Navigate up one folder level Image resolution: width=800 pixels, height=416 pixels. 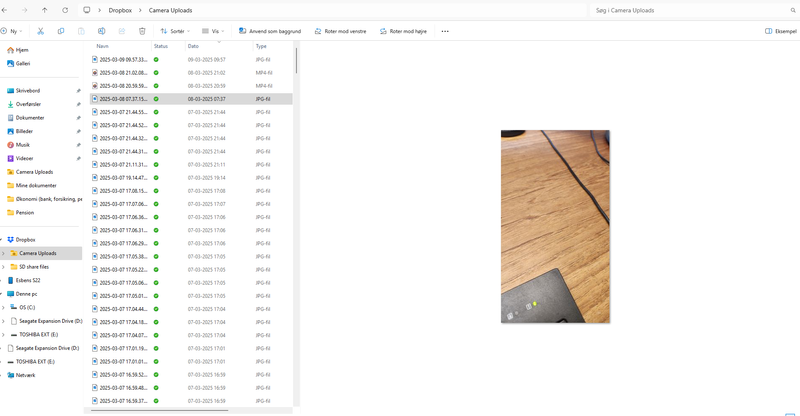(45, 10)
